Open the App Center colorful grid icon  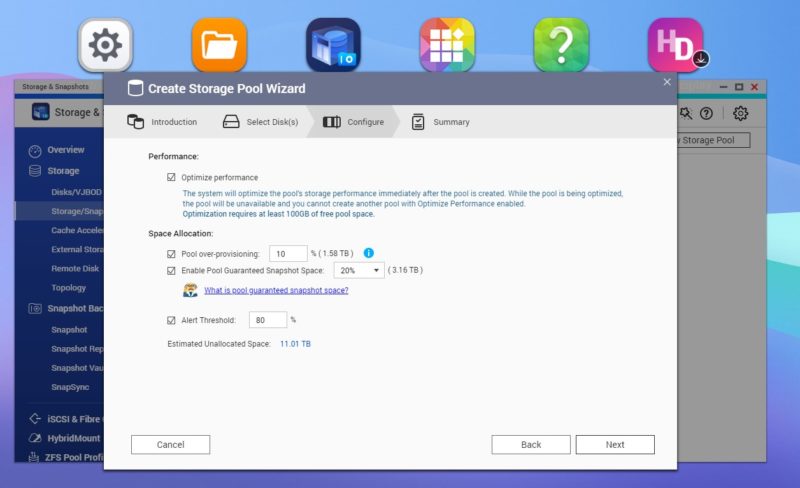click(x=447, y=45)
